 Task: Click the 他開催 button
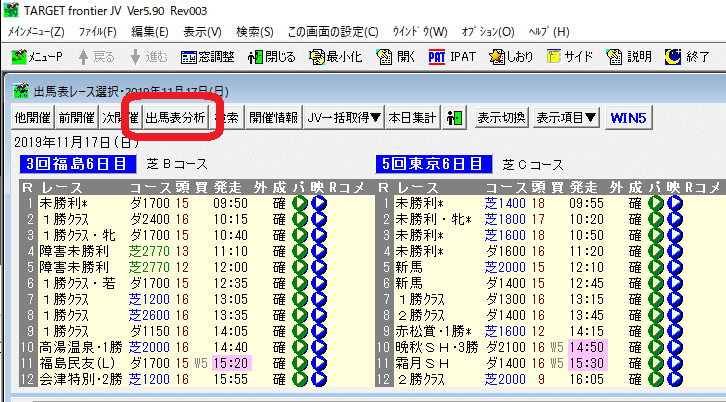(x=33, y=118)
